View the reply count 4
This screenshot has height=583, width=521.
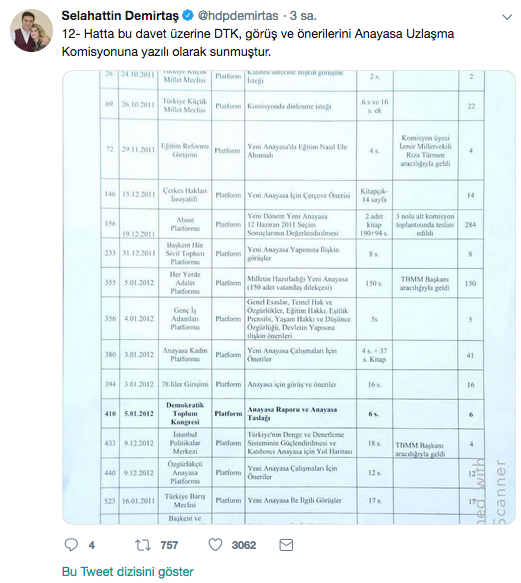coord(91,545)
